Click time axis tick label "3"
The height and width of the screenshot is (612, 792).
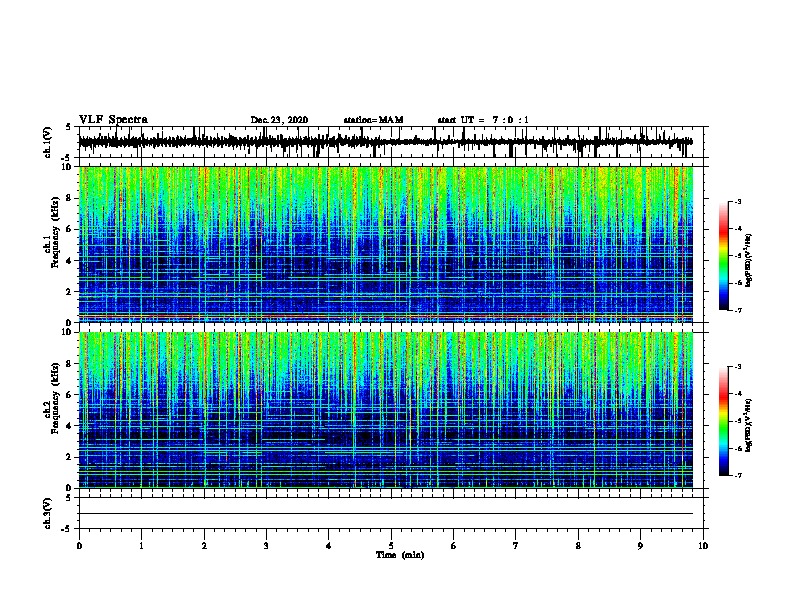[266, 545]
